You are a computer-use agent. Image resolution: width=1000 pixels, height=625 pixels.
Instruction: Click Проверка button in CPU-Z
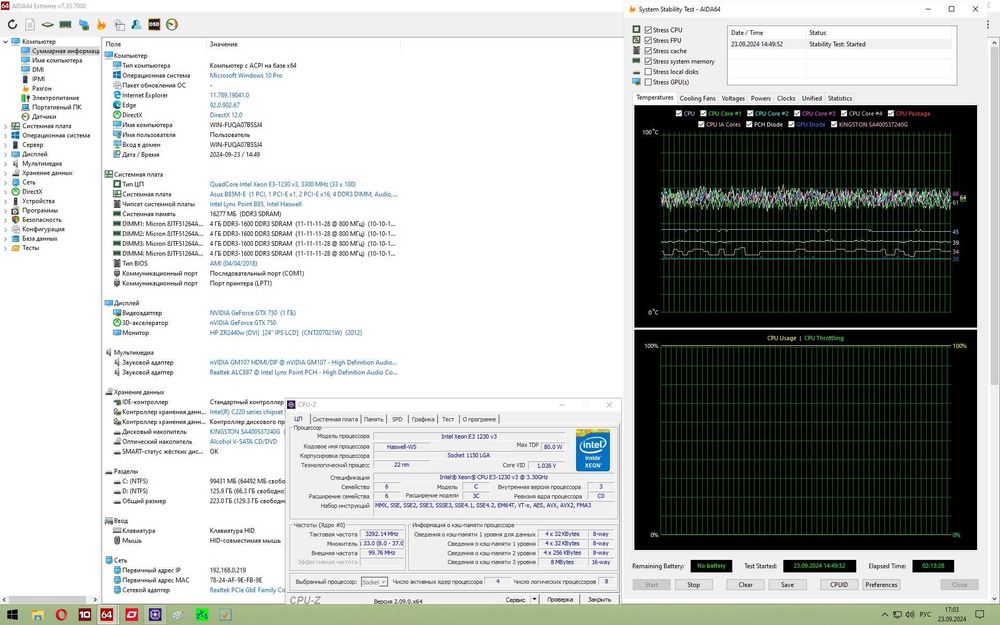[560, 599]
